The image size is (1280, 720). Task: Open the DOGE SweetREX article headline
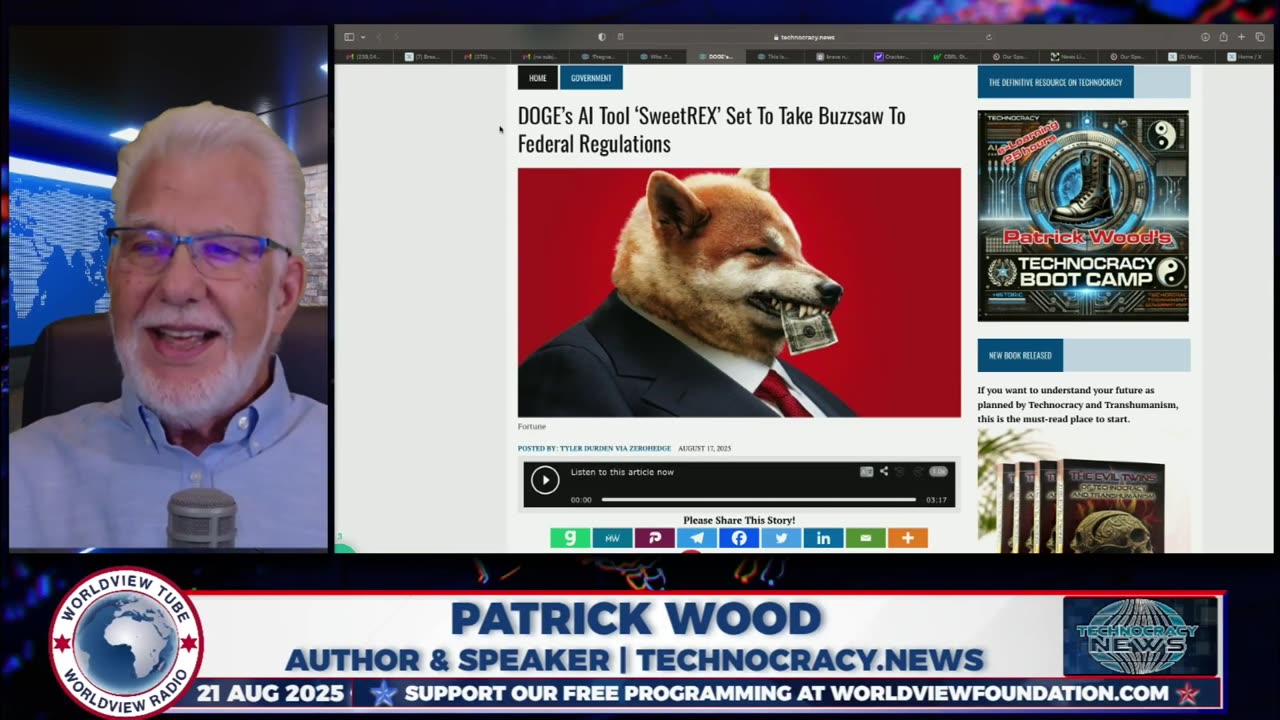pos(711,129)
